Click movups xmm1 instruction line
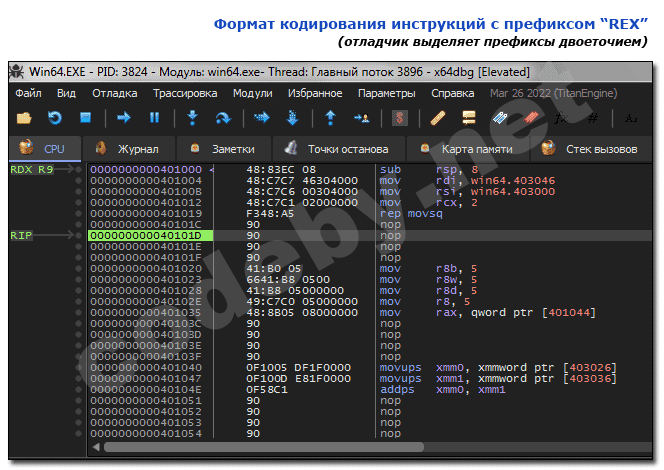Screen dimensions: 664x470 (498, 379)
